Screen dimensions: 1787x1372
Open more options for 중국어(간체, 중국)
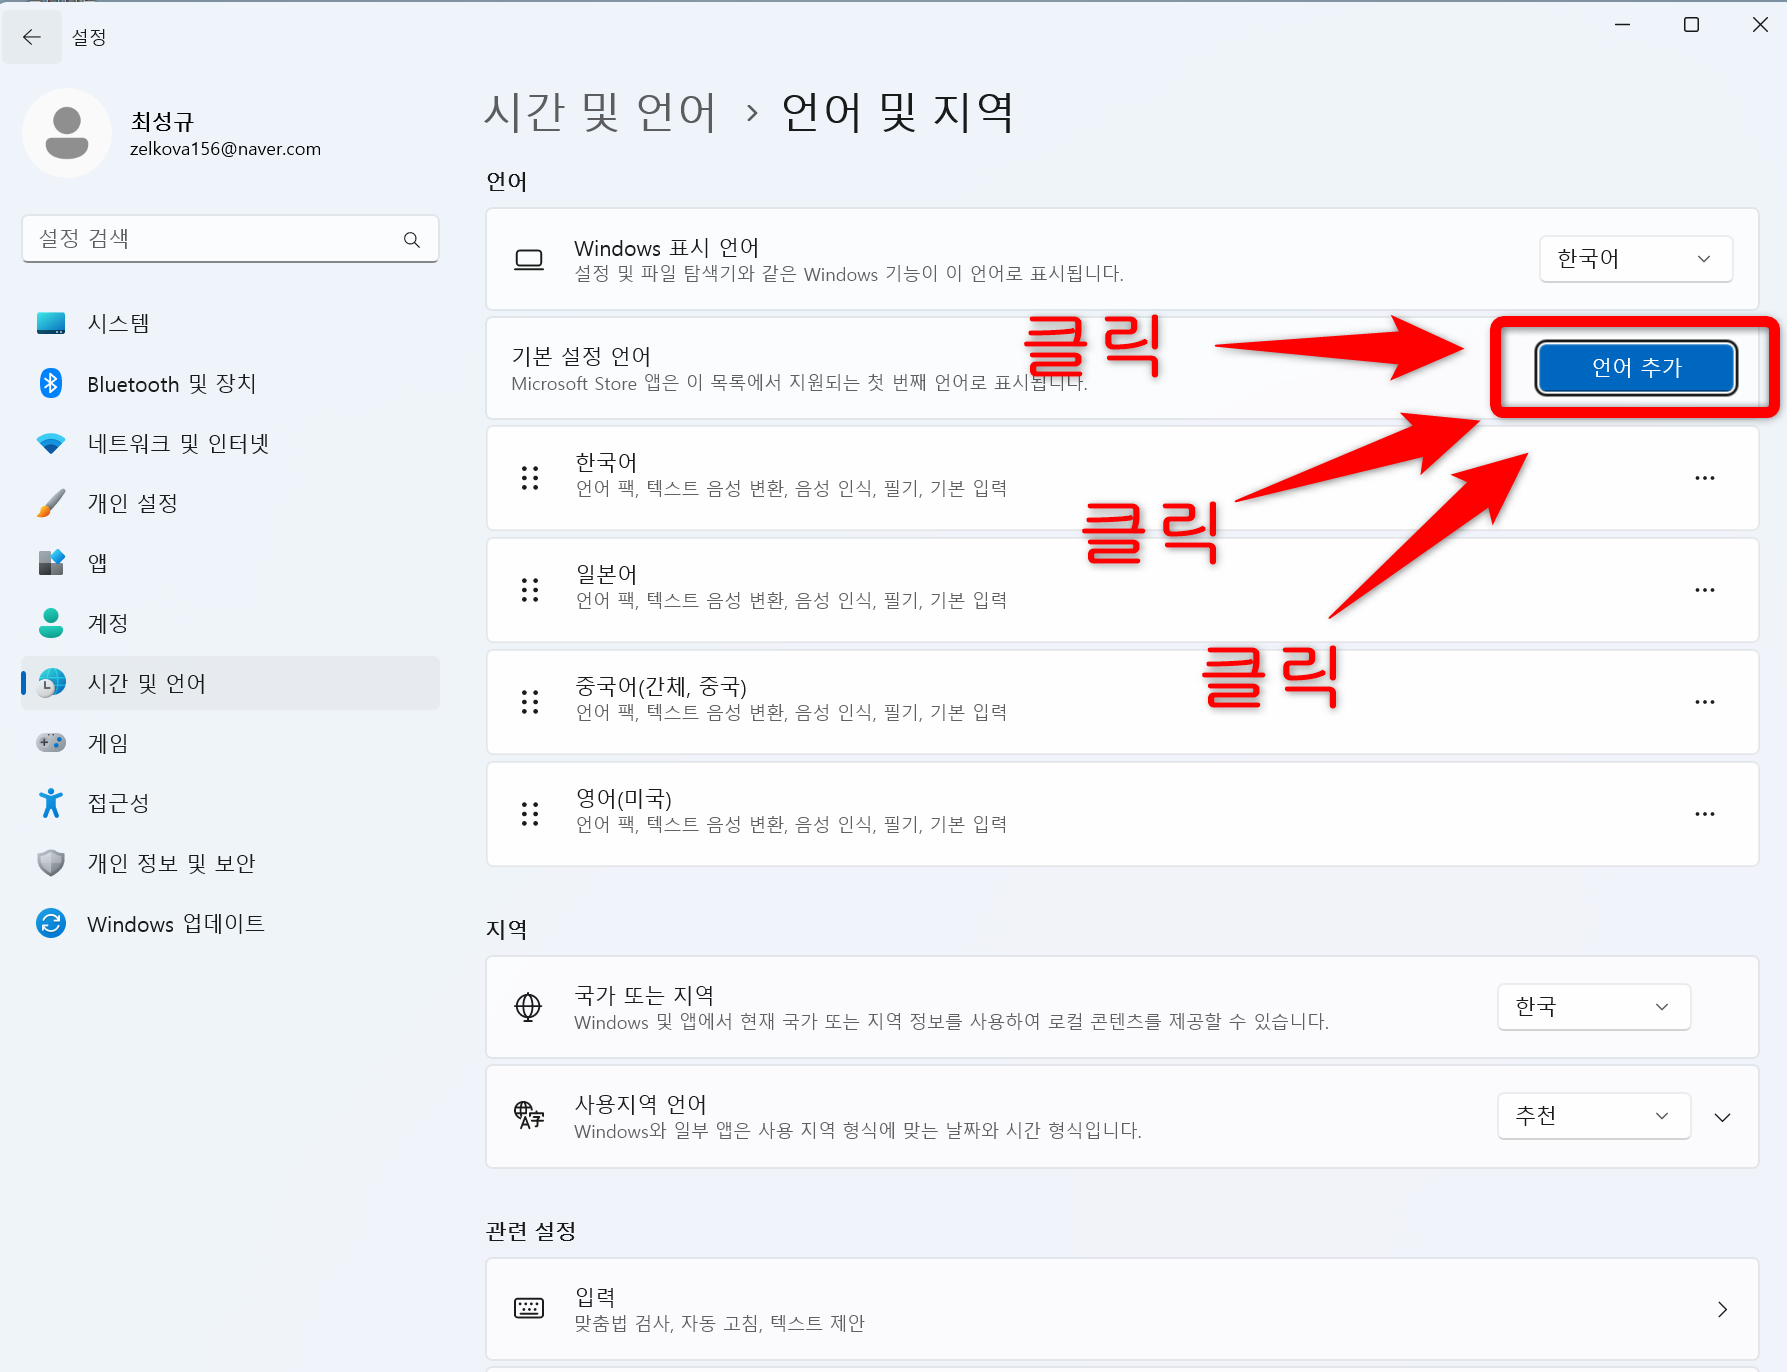[x=1705, y=702]
